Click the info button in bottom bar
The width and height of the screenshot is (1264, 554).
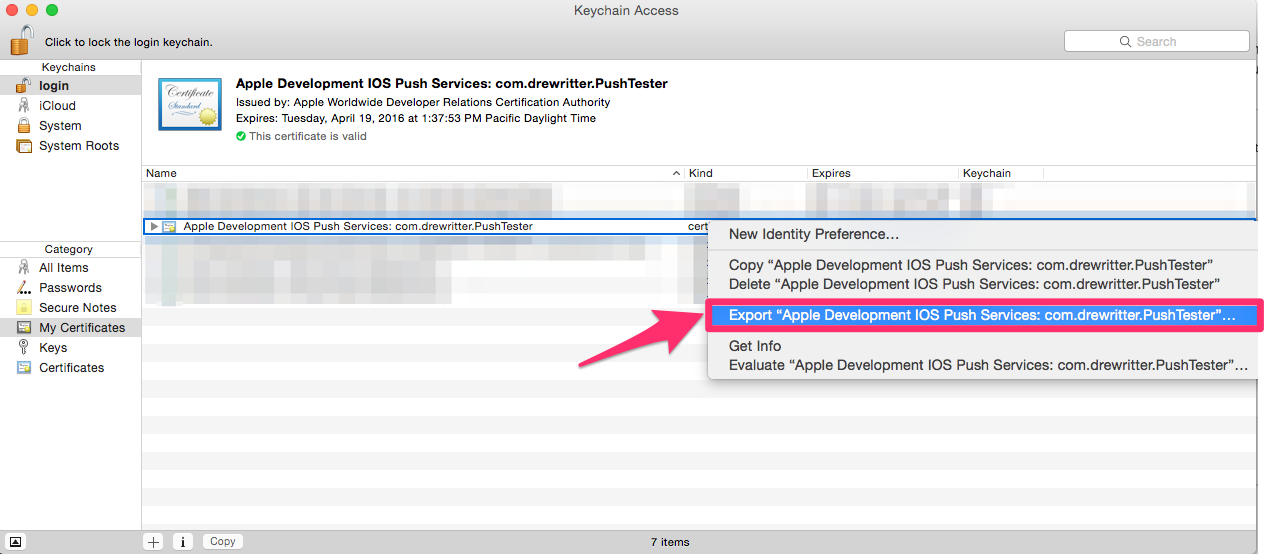[x=183, y=541]
